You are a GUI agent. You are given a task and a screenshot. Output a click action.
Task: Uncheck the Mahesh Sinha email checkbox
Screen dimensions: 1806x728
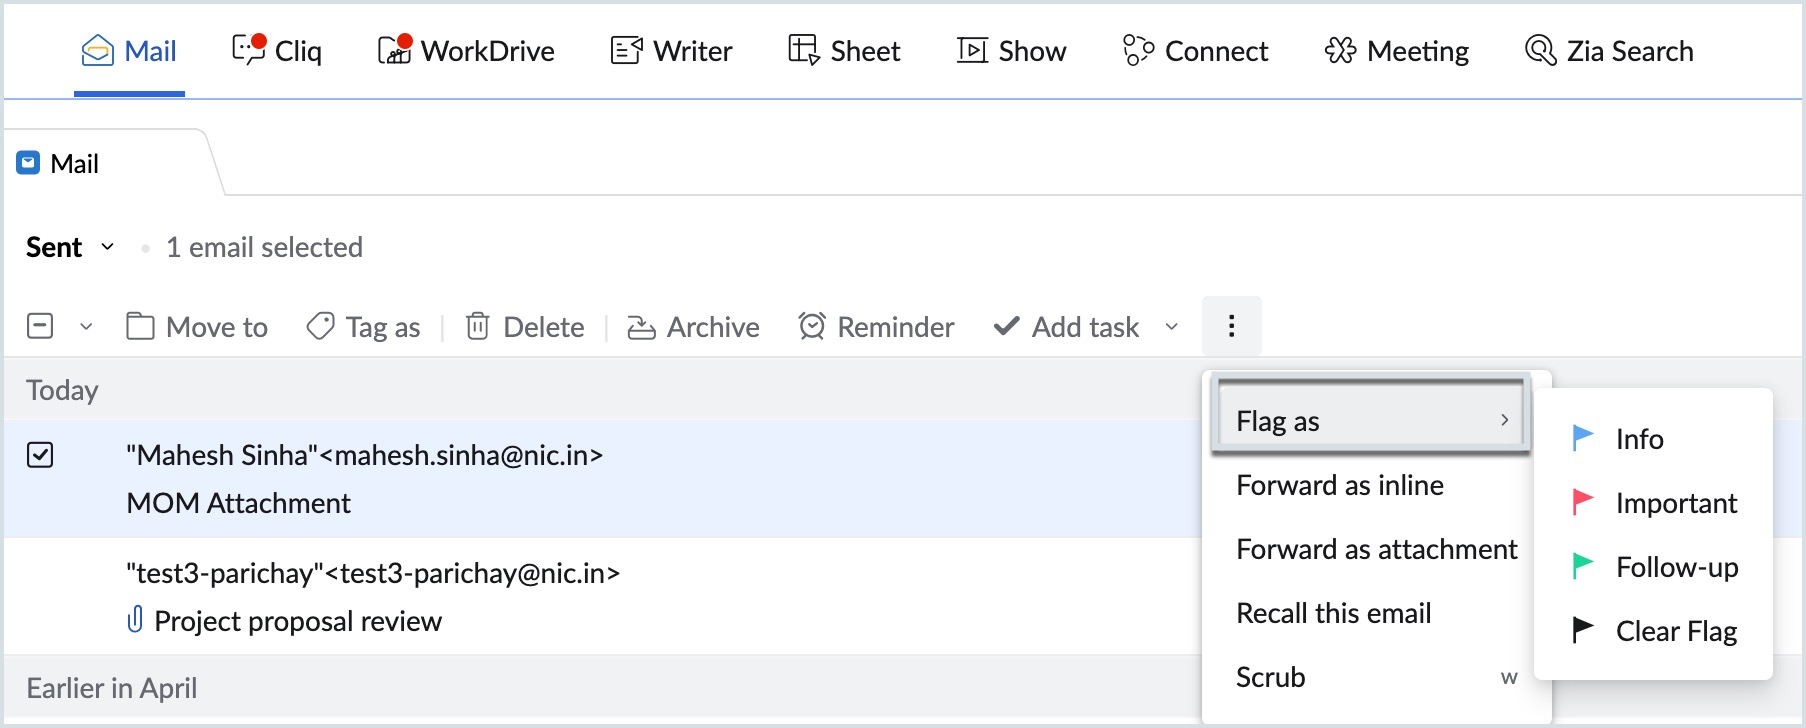point(40,455)
